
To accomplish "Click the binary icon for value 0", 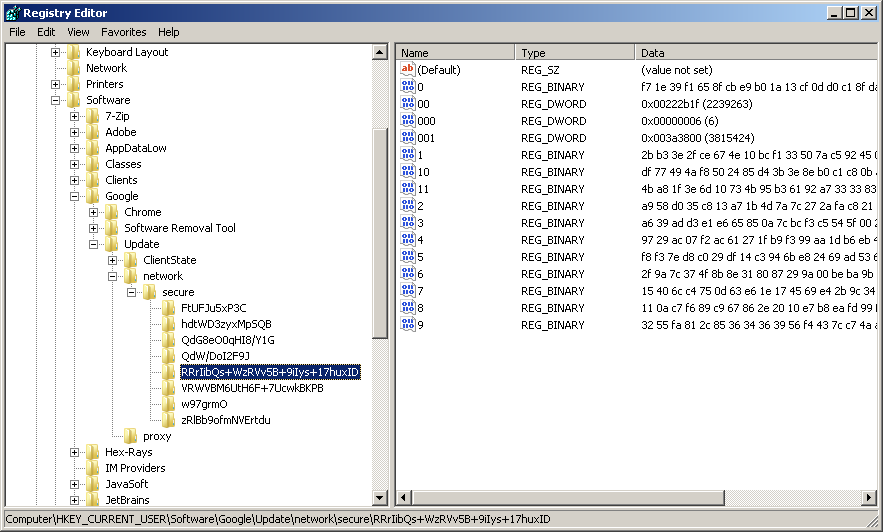I will click(x=408, y=86).
